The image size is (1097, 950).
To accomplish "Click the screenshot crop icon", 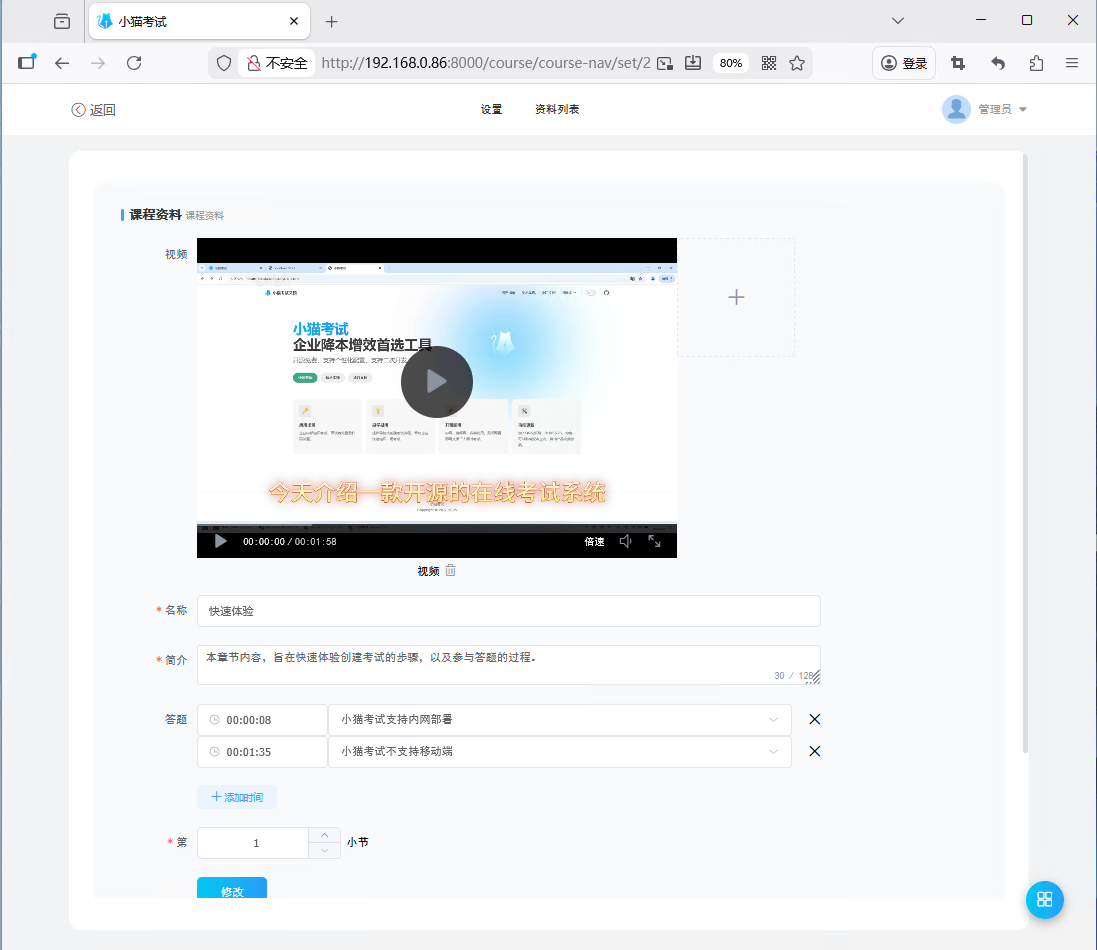I will tap(958, 63).
